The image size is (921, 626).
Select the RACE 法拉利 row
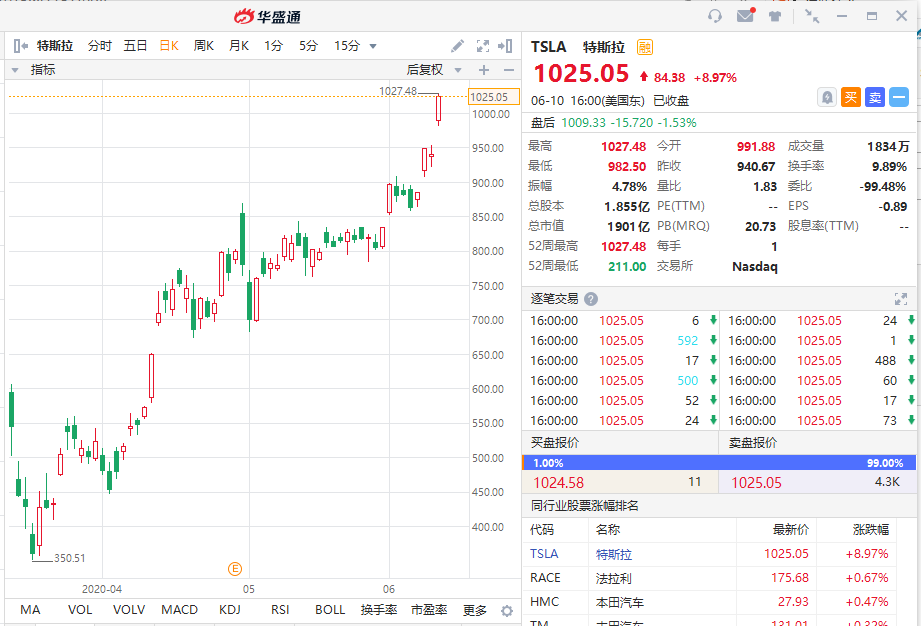[709, 578]
